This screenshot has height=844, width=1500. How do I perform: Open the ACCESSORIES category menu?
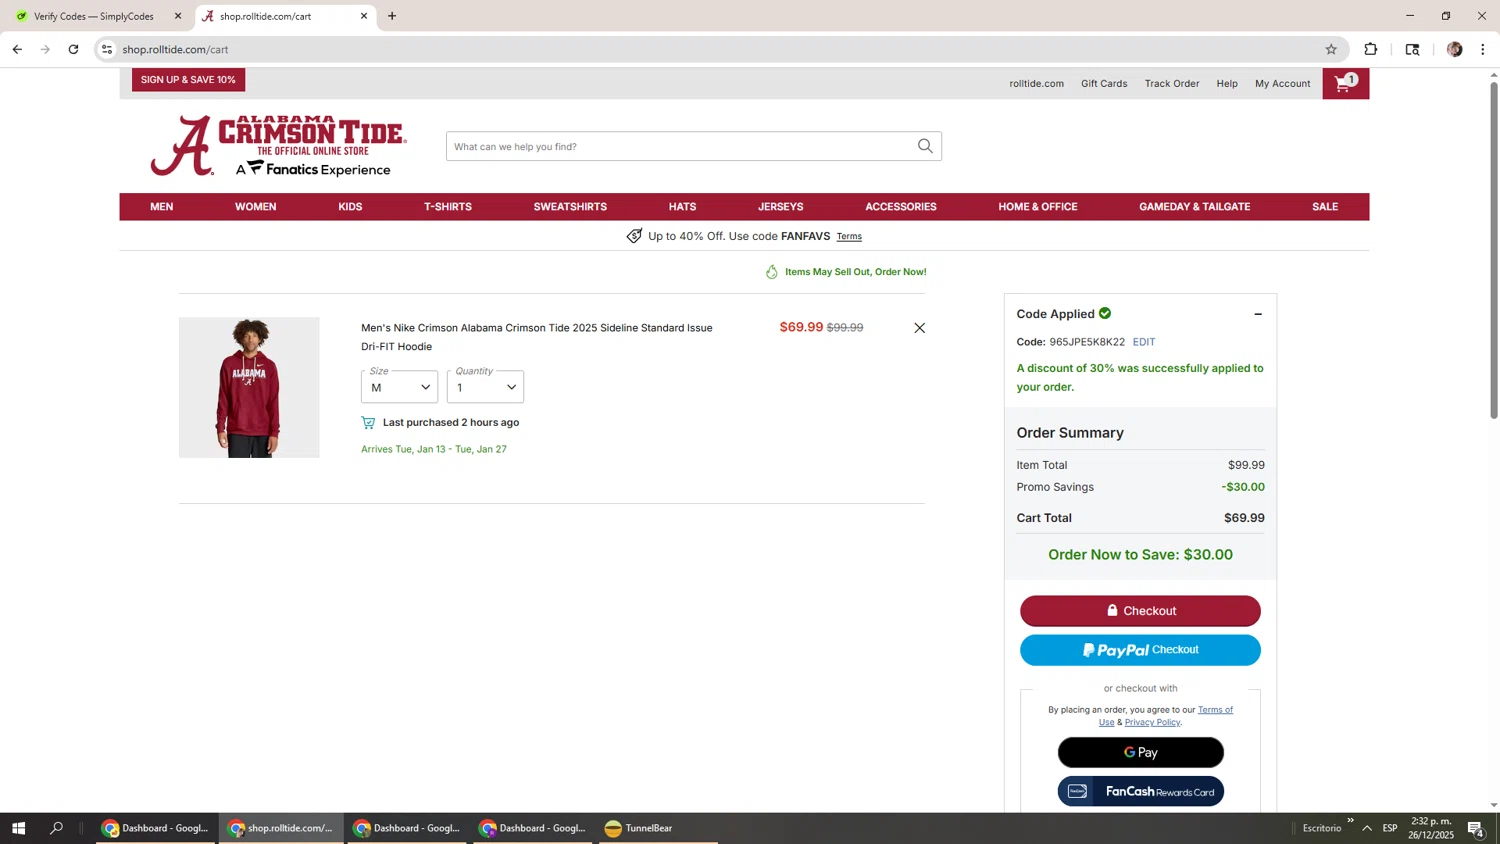(901, 207)
